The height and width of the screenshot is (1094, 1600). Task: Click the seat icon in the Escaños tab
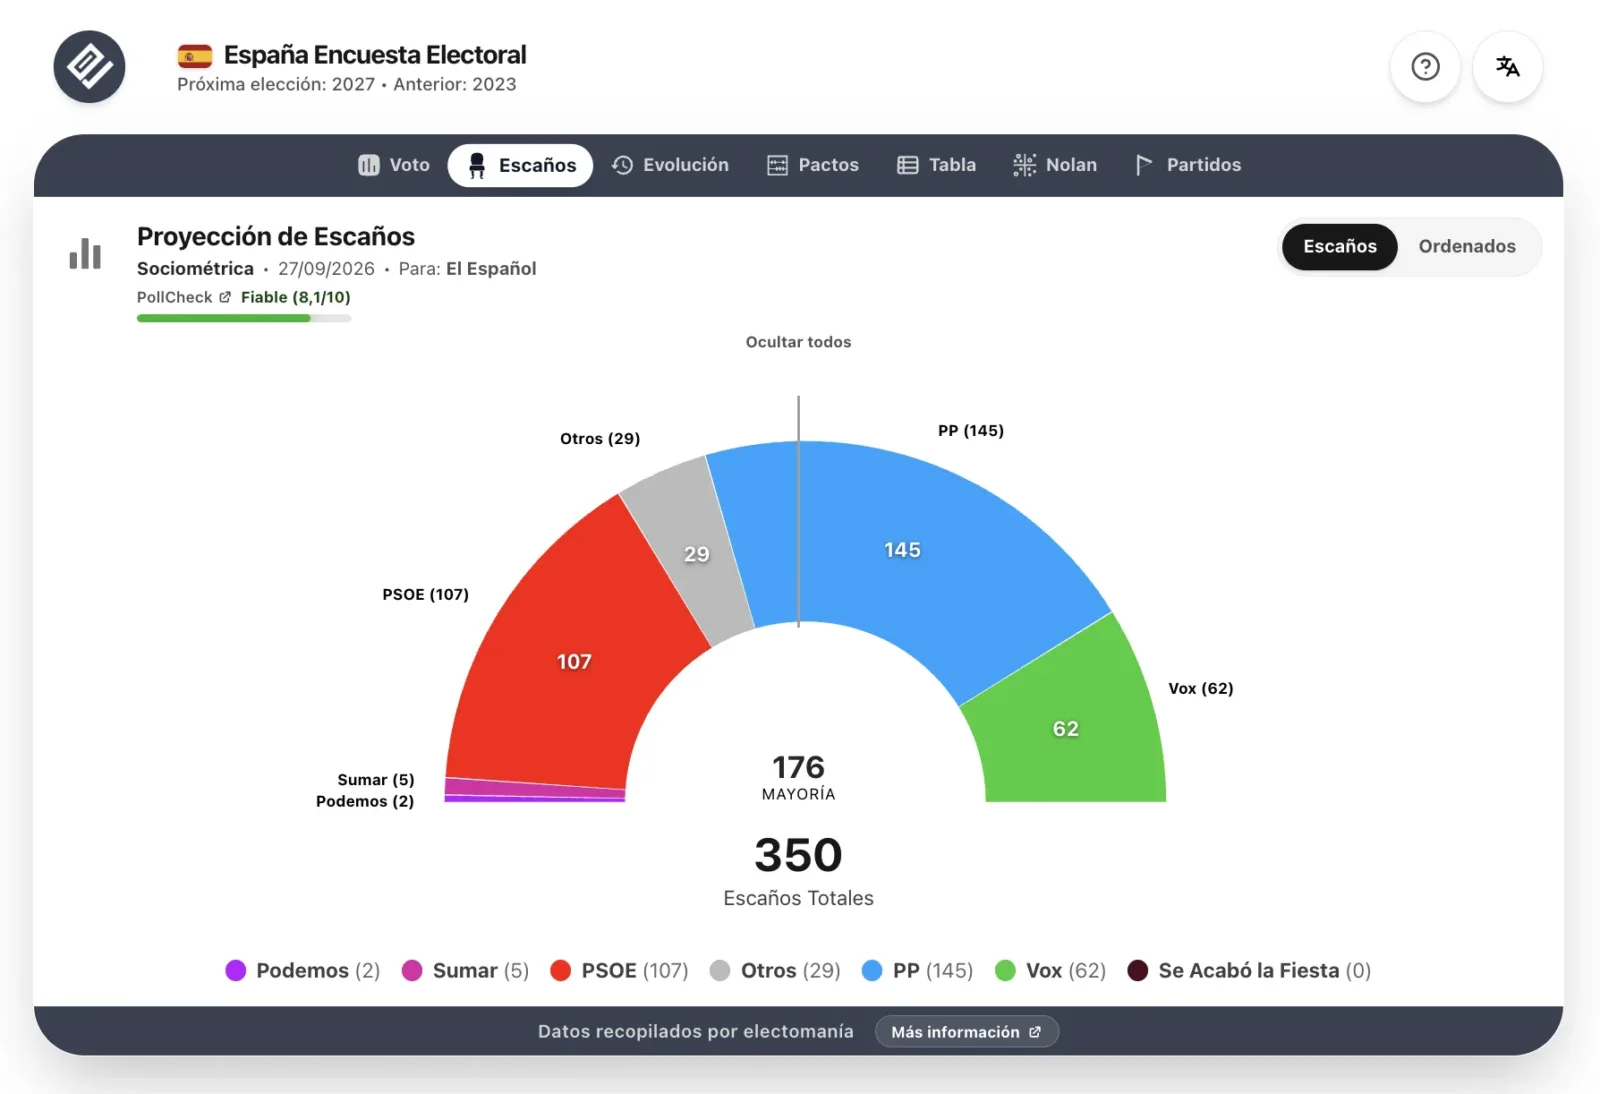coord(477,165)
